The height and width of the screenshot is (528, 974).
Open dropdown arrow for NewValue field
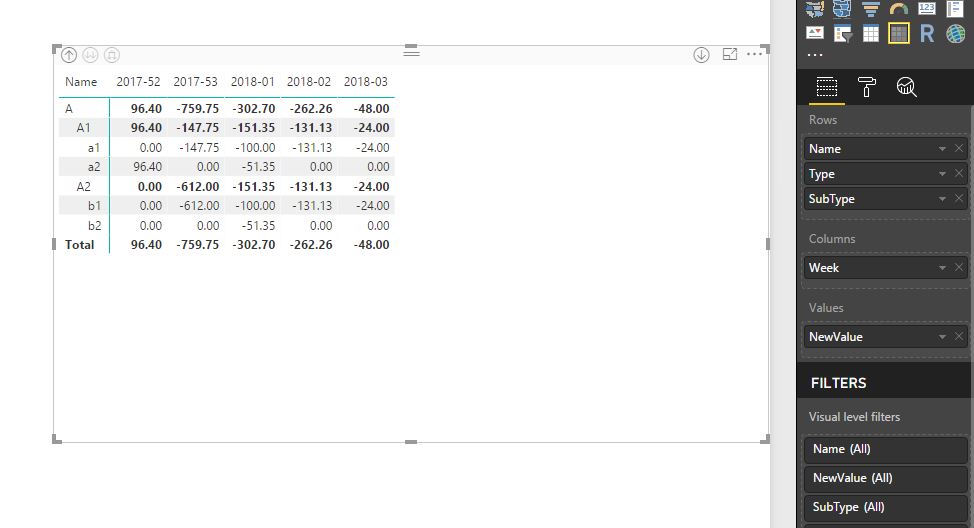point(942,337)
